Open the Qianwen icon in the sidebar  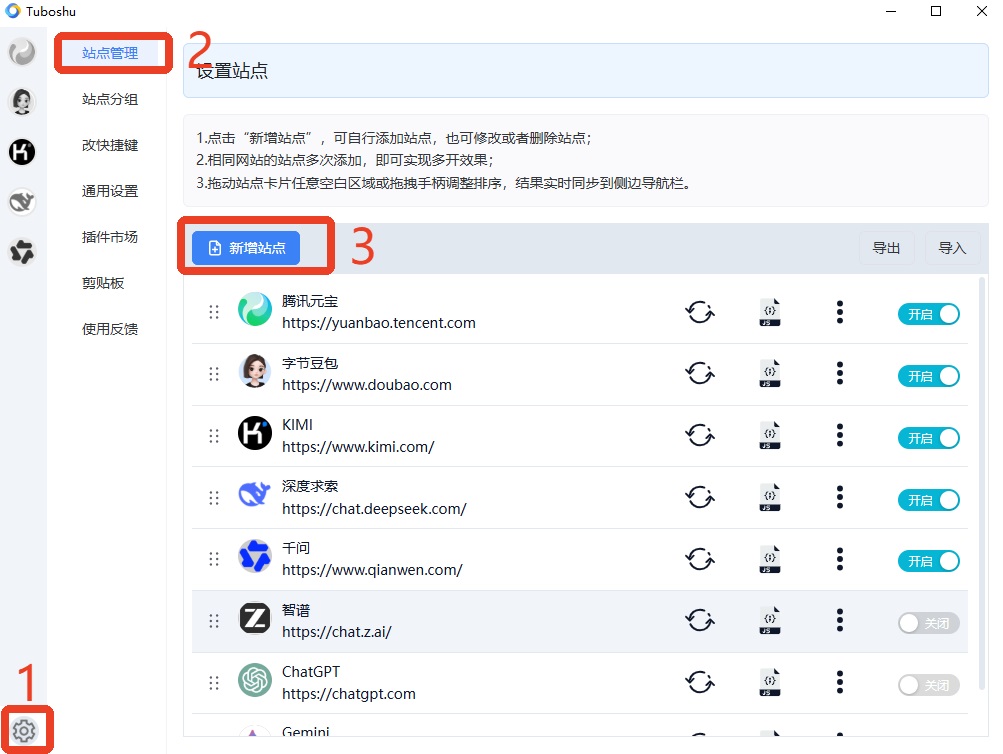22,252
